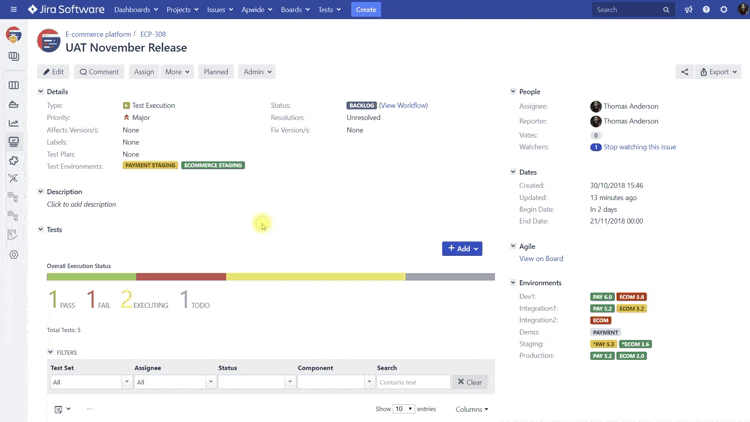Collapse the People section
The width and height of the screenshot is (750, 422).
[x=513, y=92]
